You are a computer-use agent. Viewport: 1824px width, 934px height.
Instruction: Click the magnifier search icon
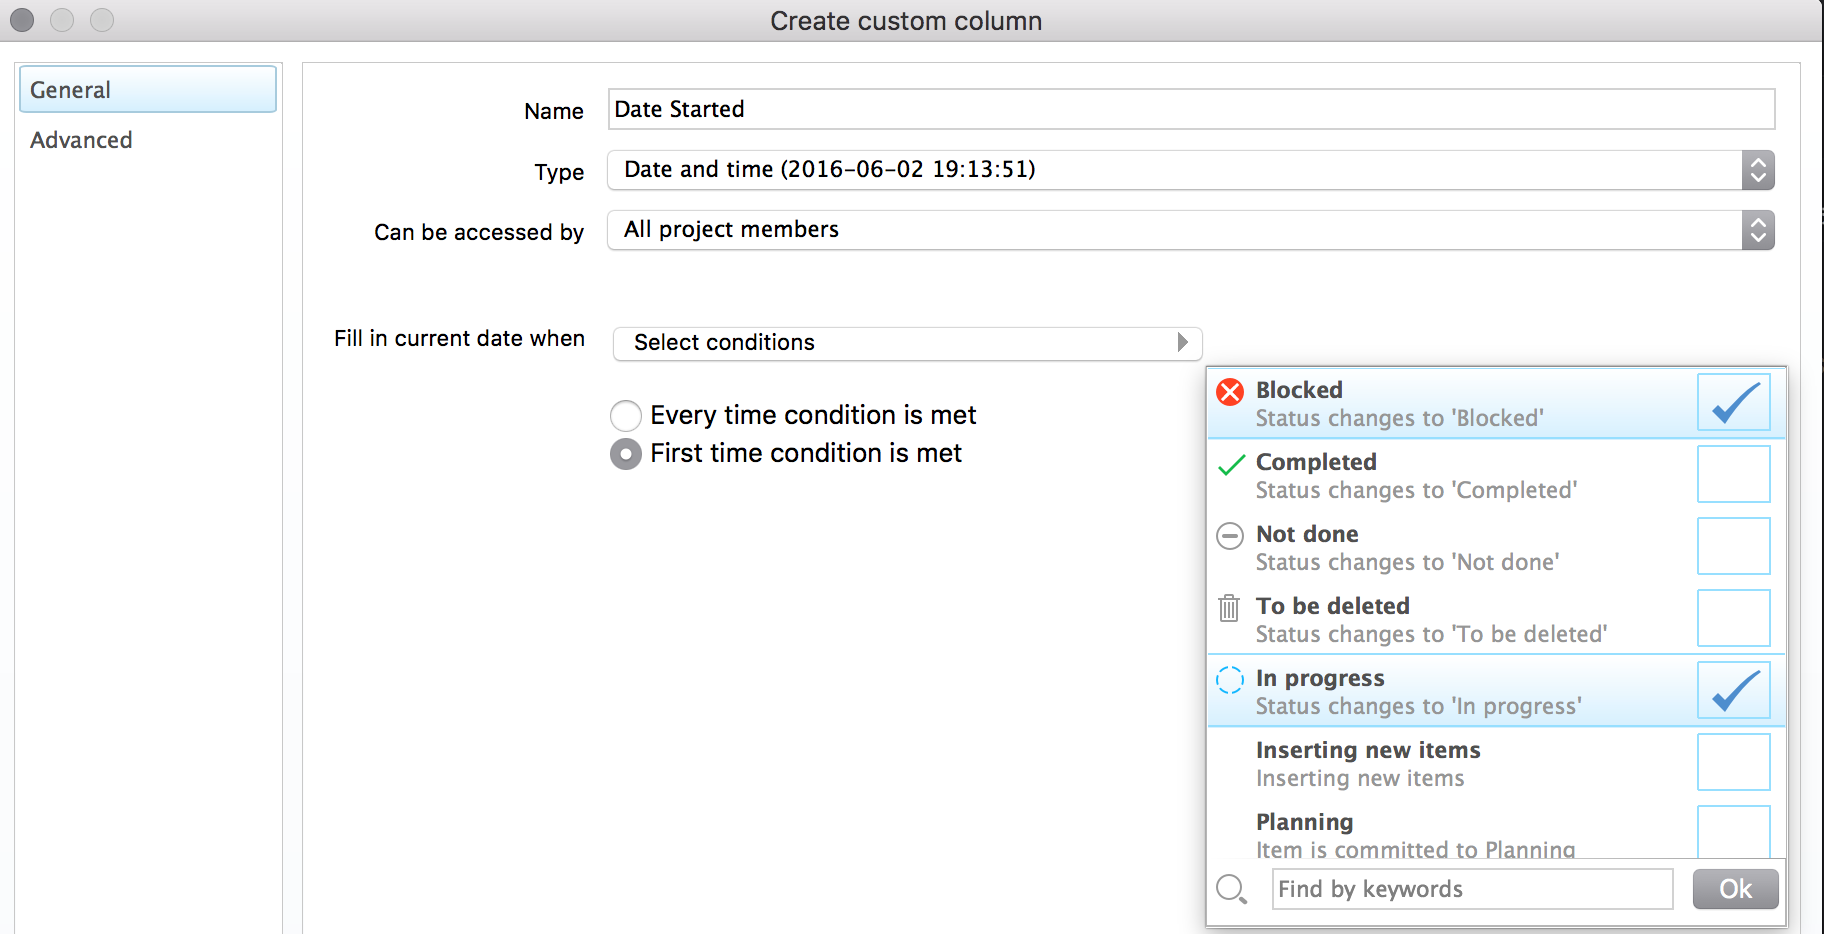tap(1231, 889)
